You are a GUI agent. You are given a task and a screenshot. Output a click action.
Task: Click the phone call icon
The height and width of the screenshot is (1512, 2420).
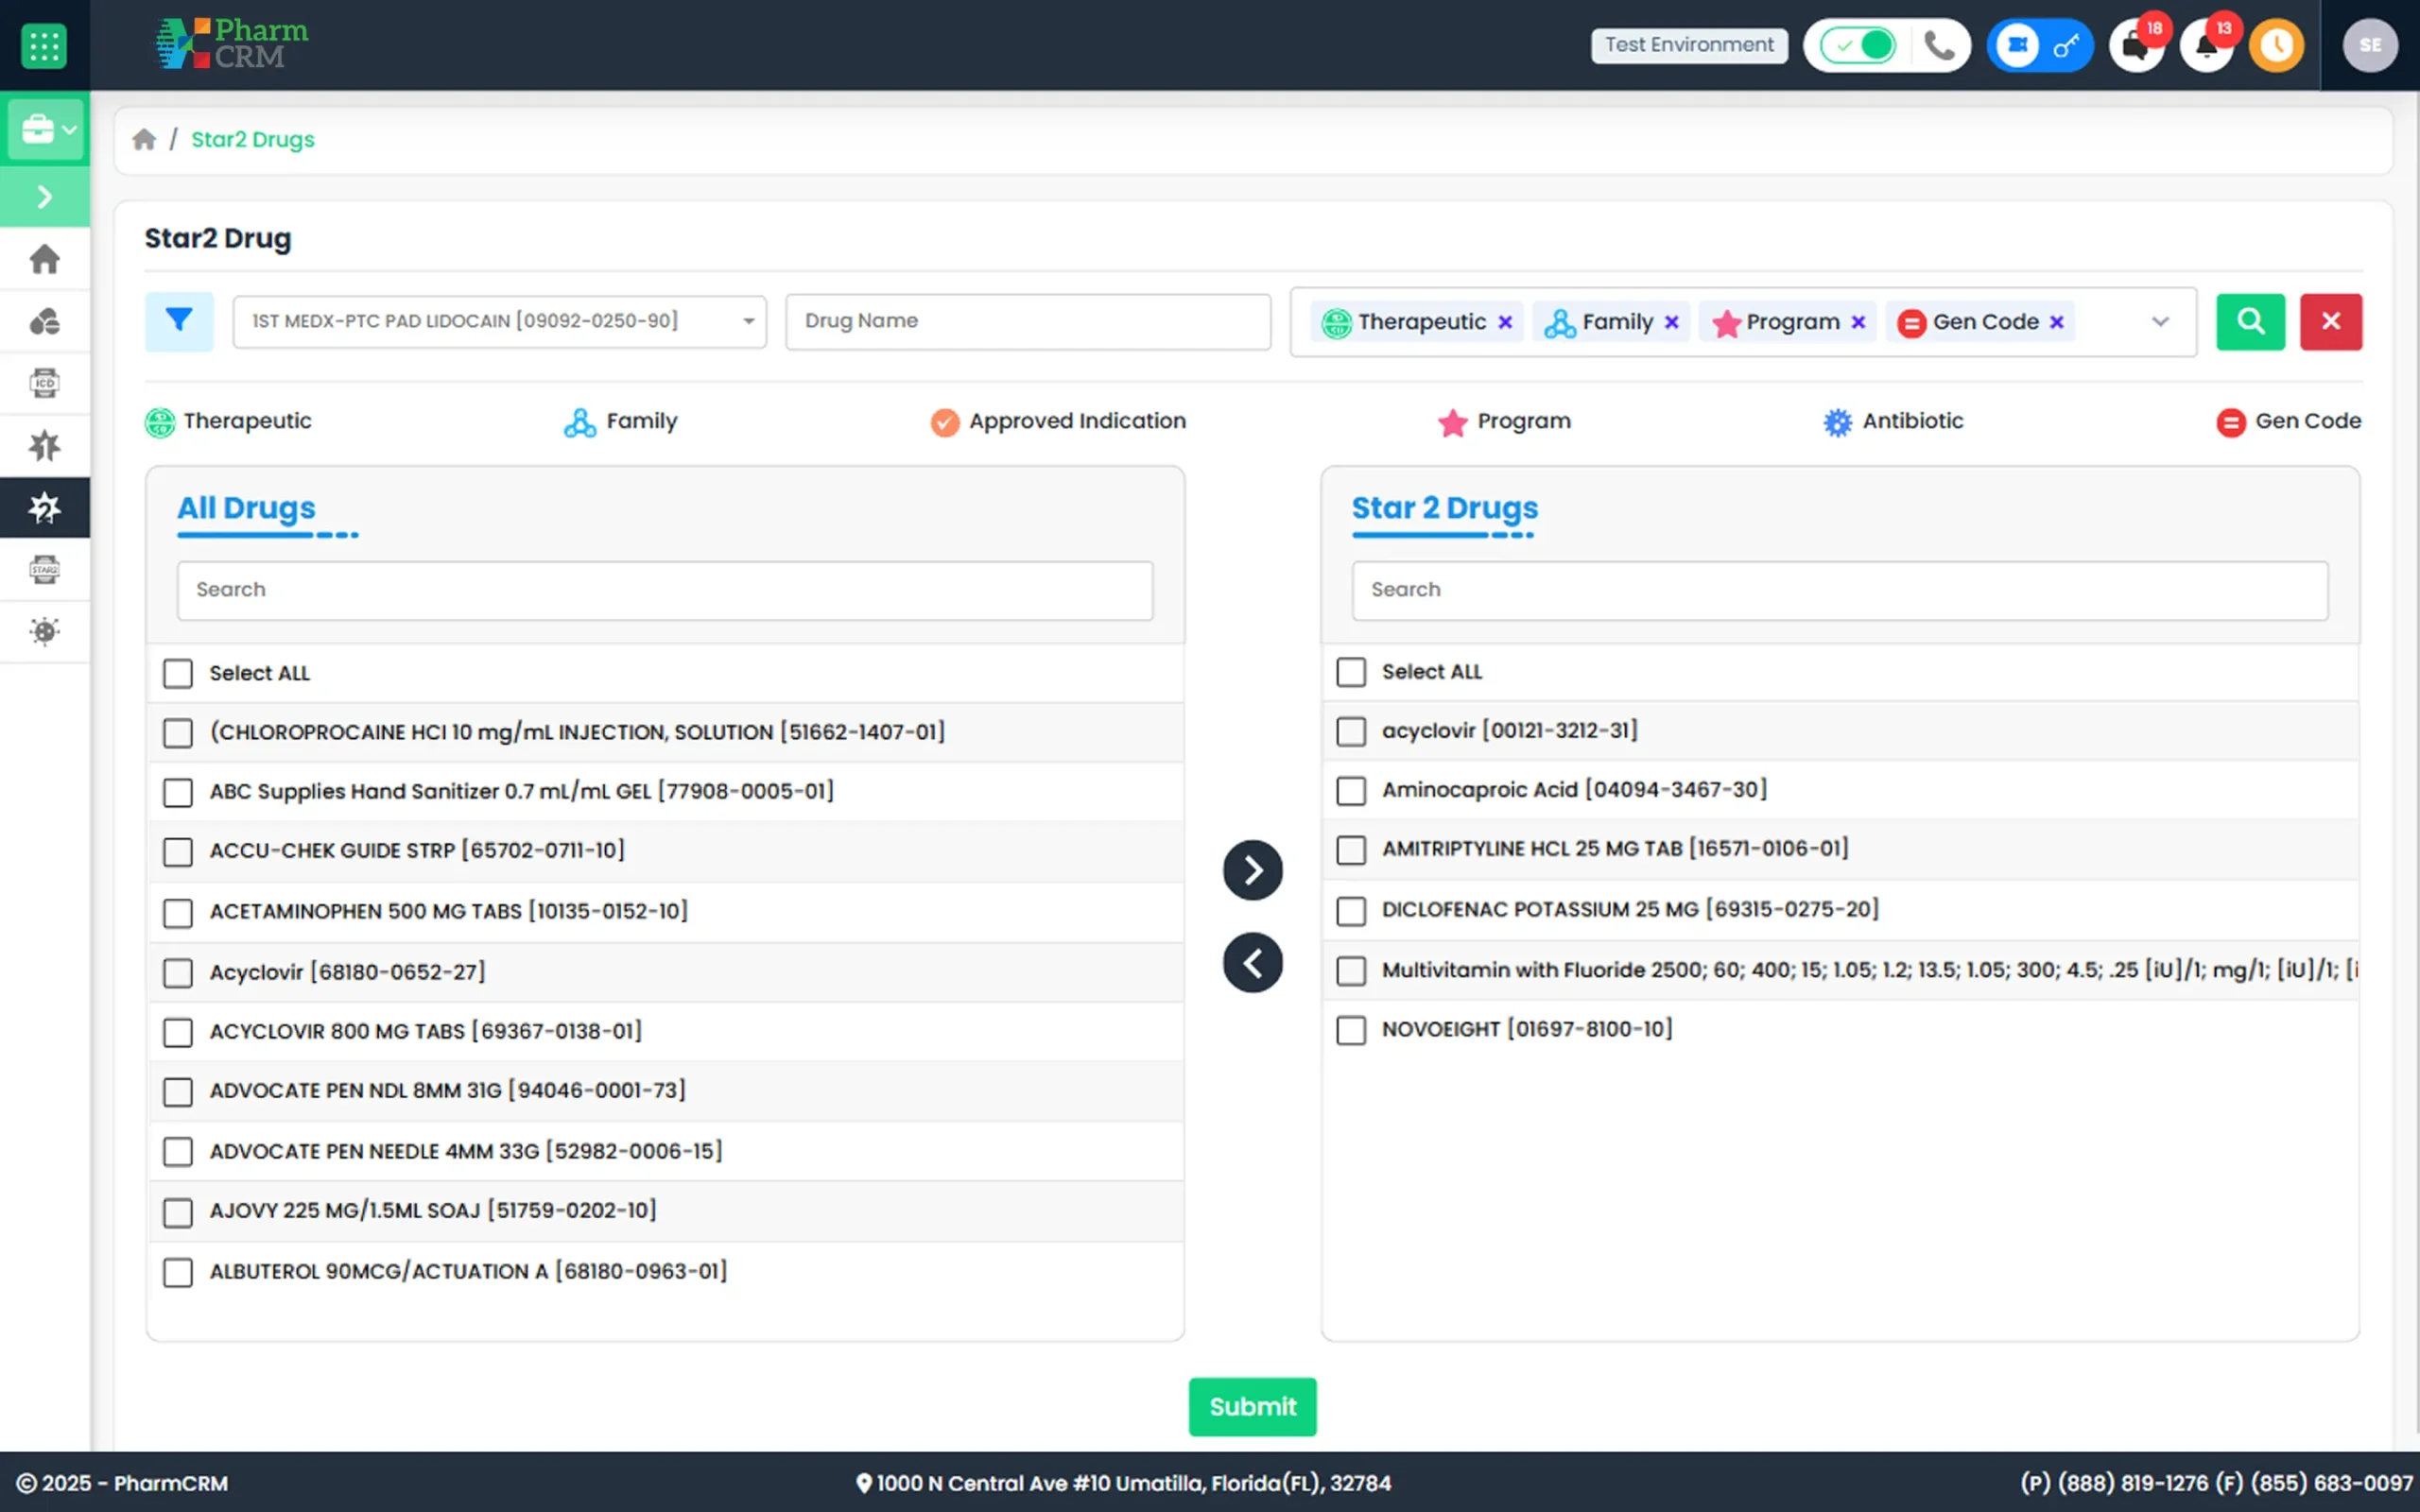tap(1940, 46)
